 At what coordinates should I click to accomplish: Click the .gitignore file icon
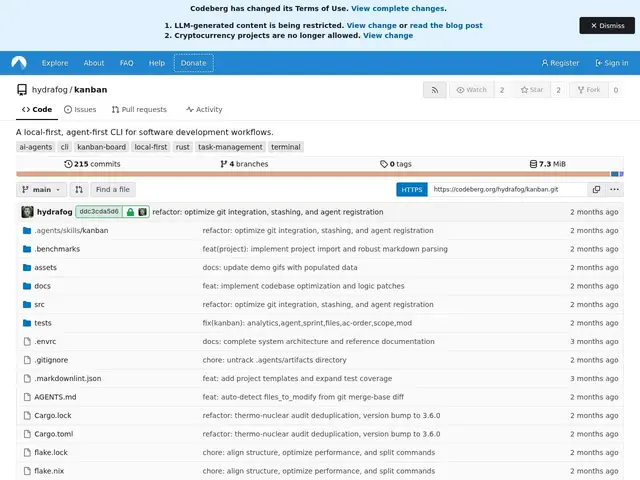pyautogui.click(x=27, y=360)
